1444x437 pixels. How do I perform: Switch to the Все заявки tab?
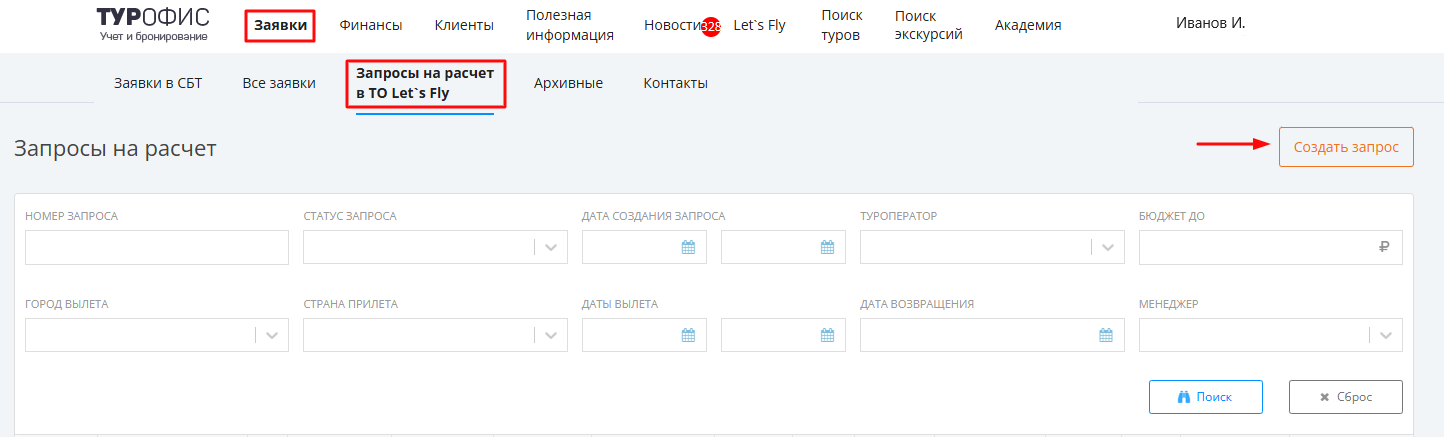click(x=279, y=83)
